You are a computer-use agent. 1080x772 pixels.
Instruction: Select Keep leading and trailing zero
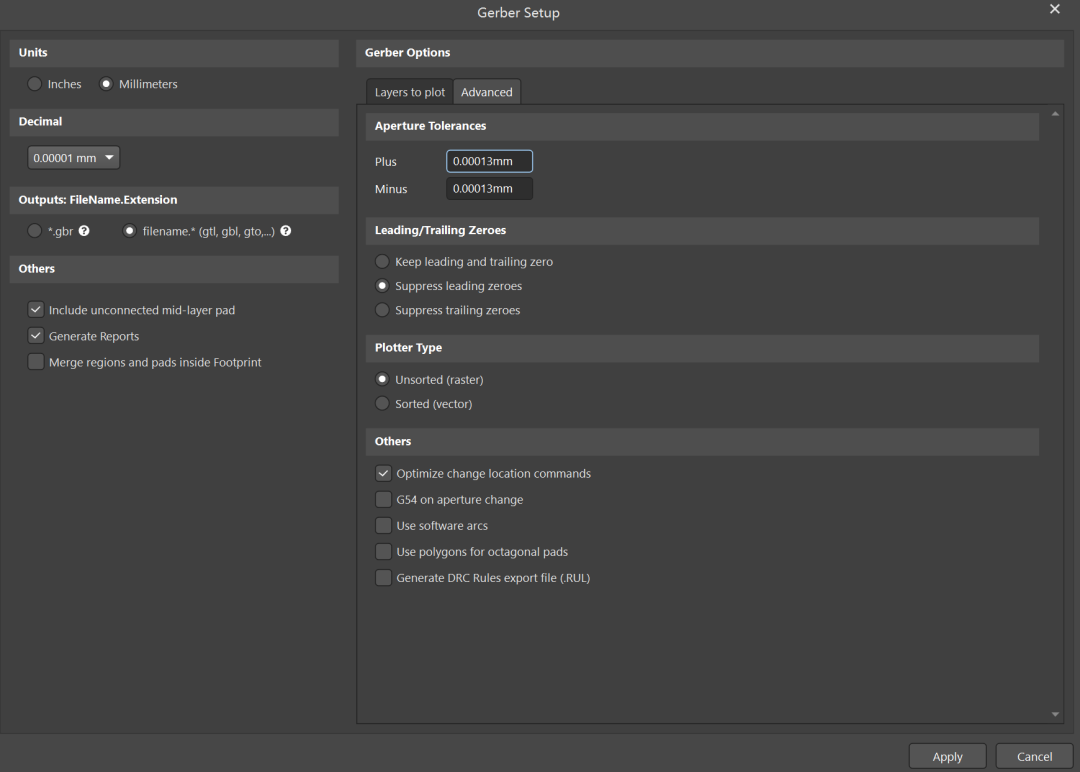coord(382,262)
